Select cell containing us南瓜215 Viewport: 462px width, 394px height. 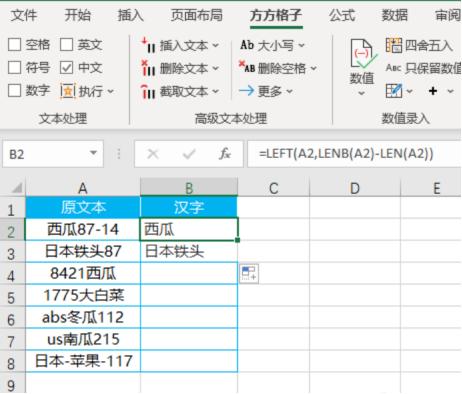[x=83, y=339]
